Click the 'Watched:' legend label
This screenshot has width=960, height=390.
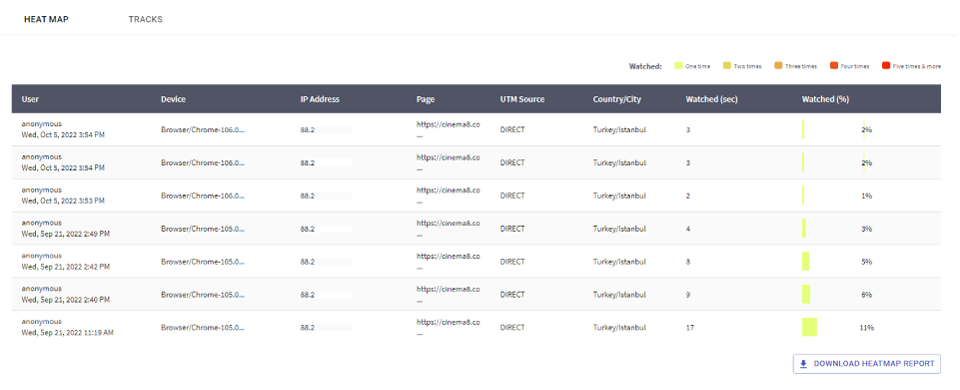tap(645, 66)
